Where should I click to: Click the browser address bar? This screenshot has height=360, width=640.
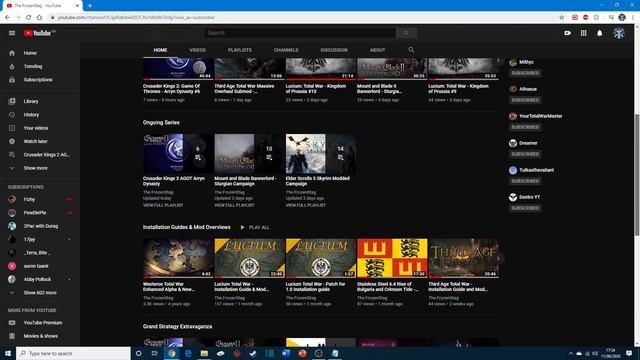click(302, 18)
